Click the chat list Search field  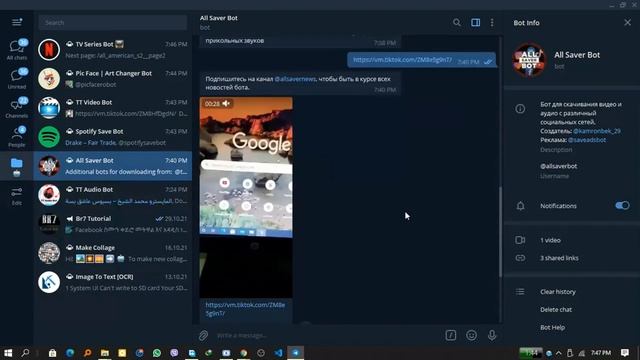point(113,22)
